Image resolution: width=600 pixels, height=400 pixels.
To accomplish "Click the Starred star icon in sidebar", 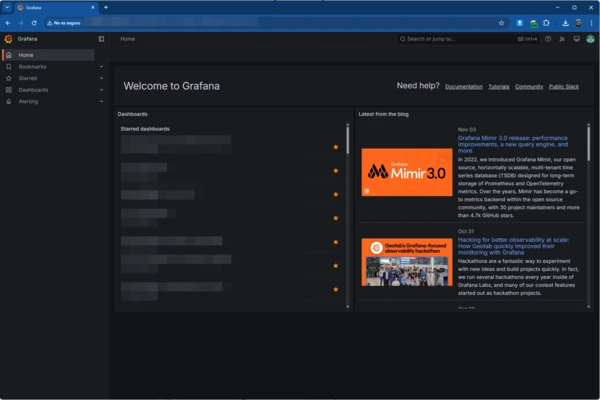I will pyautogui.click(x=9, y=78).
